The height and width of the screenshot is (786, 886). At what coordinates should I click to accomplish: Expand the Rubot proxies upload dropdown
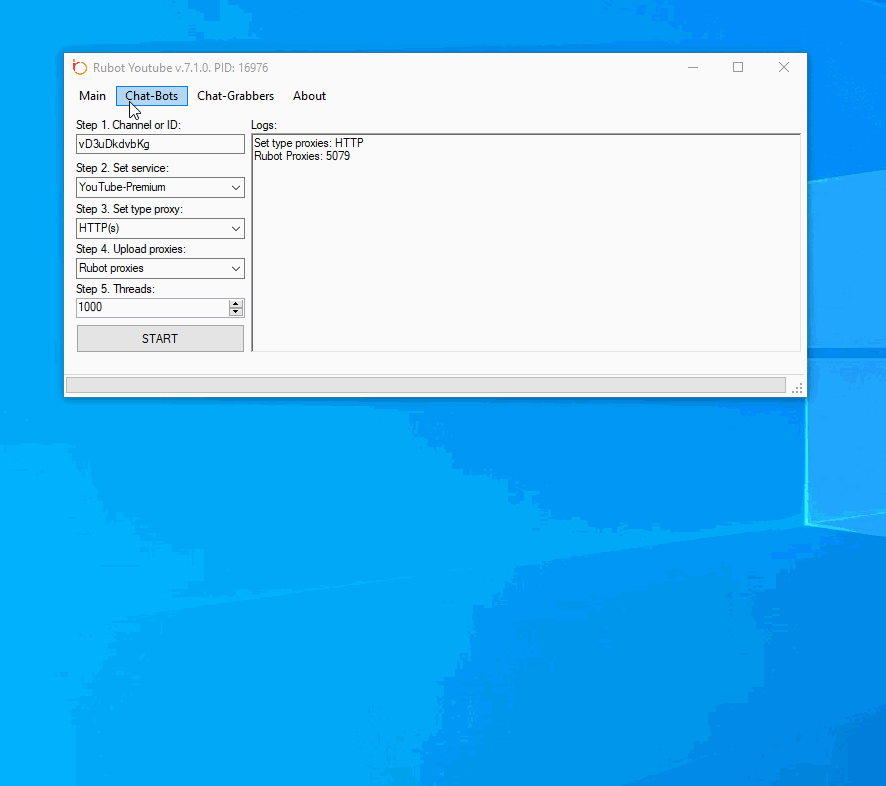tap(160, 268)
